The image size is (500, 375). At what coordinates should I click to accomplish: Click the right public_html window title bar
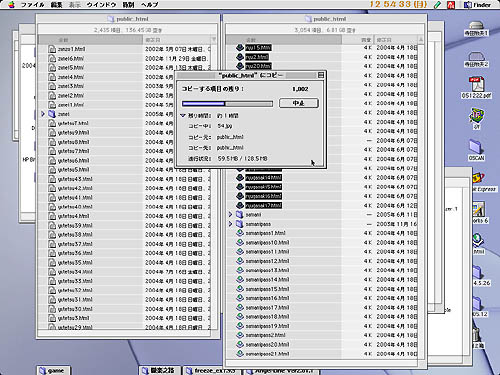[x=325, y=19]
